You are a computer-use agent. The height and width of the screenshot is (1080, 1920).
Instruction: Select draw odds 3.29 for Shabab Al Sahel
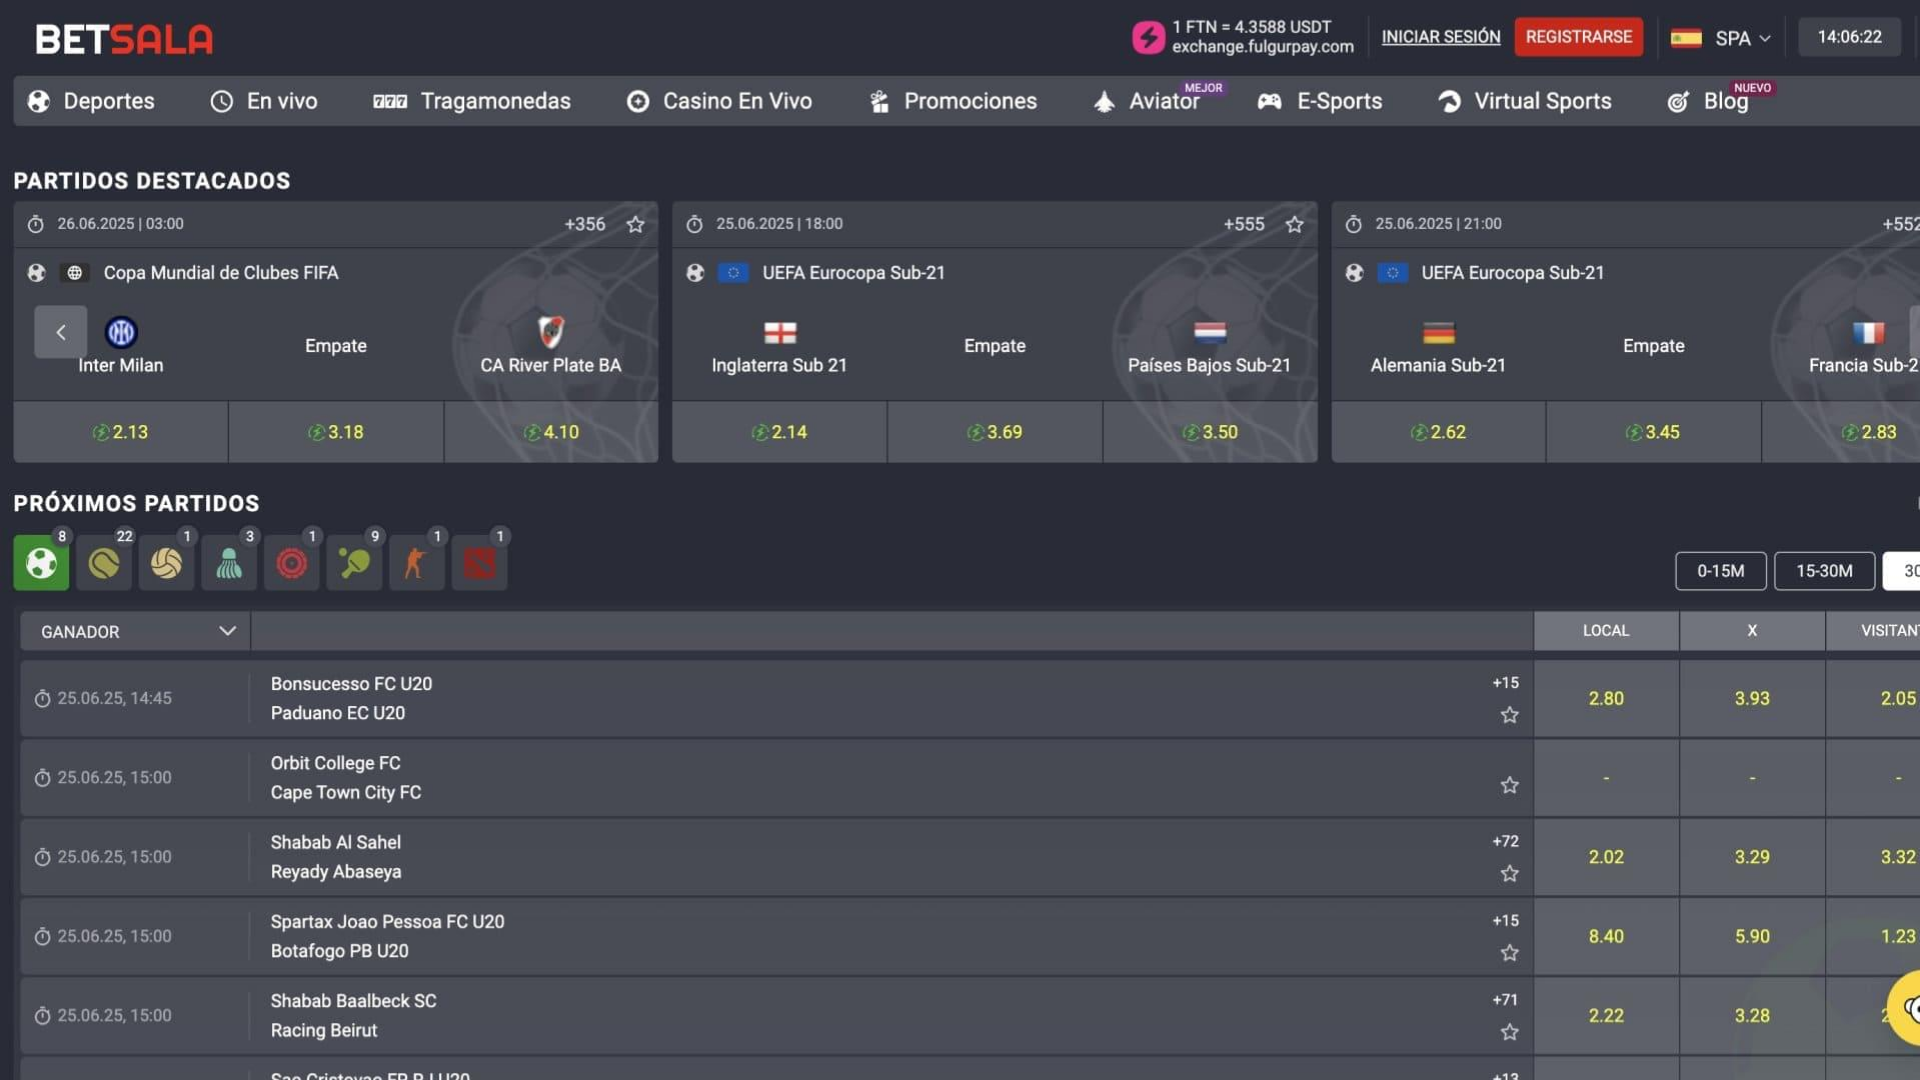tap(1752, 857)
